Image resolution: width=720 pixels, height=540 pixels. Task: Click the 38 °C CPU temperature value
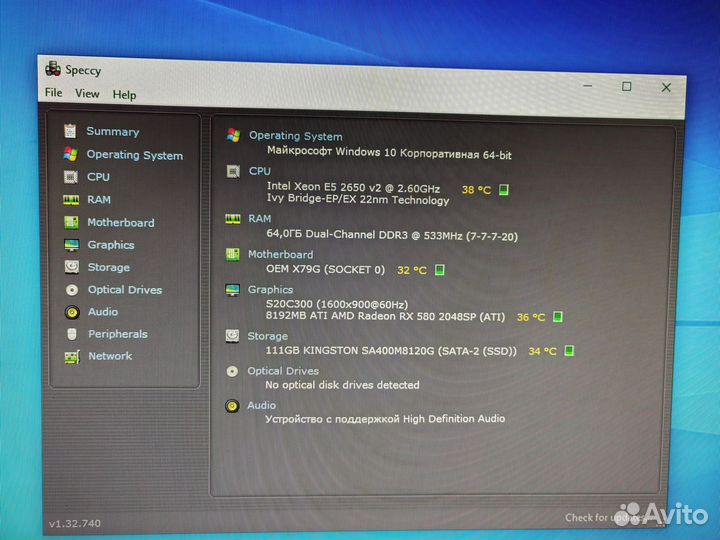tap(476, 190)
